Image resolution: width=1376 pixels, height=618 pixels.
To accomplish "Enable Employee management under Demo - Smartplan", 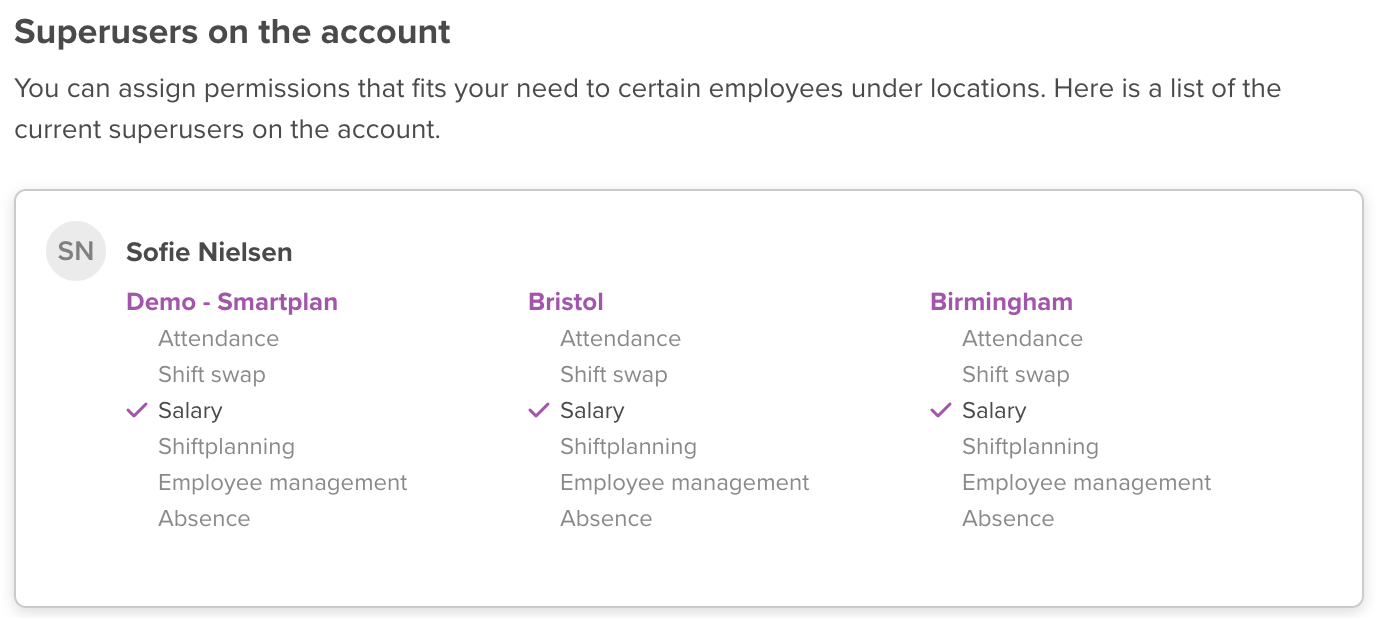I will coord(282,483).
